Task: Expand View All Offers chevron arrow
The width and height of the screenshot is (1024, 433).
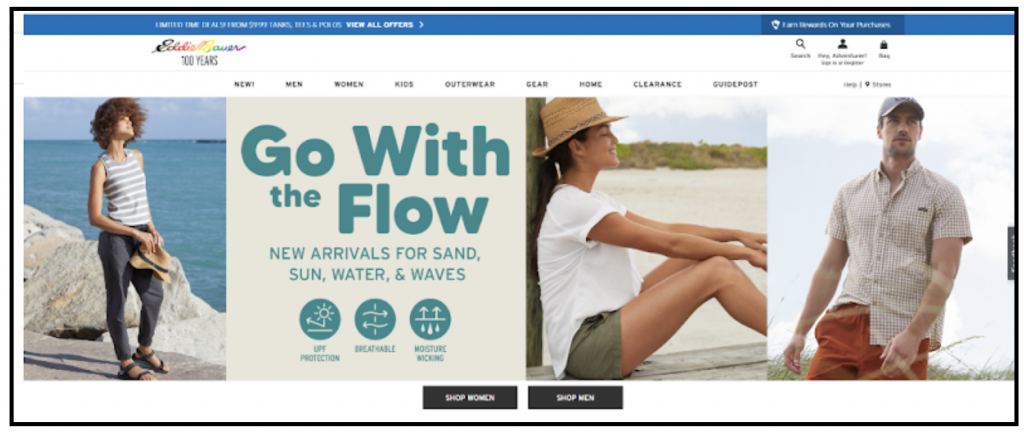Action: [x=421, y=25]
